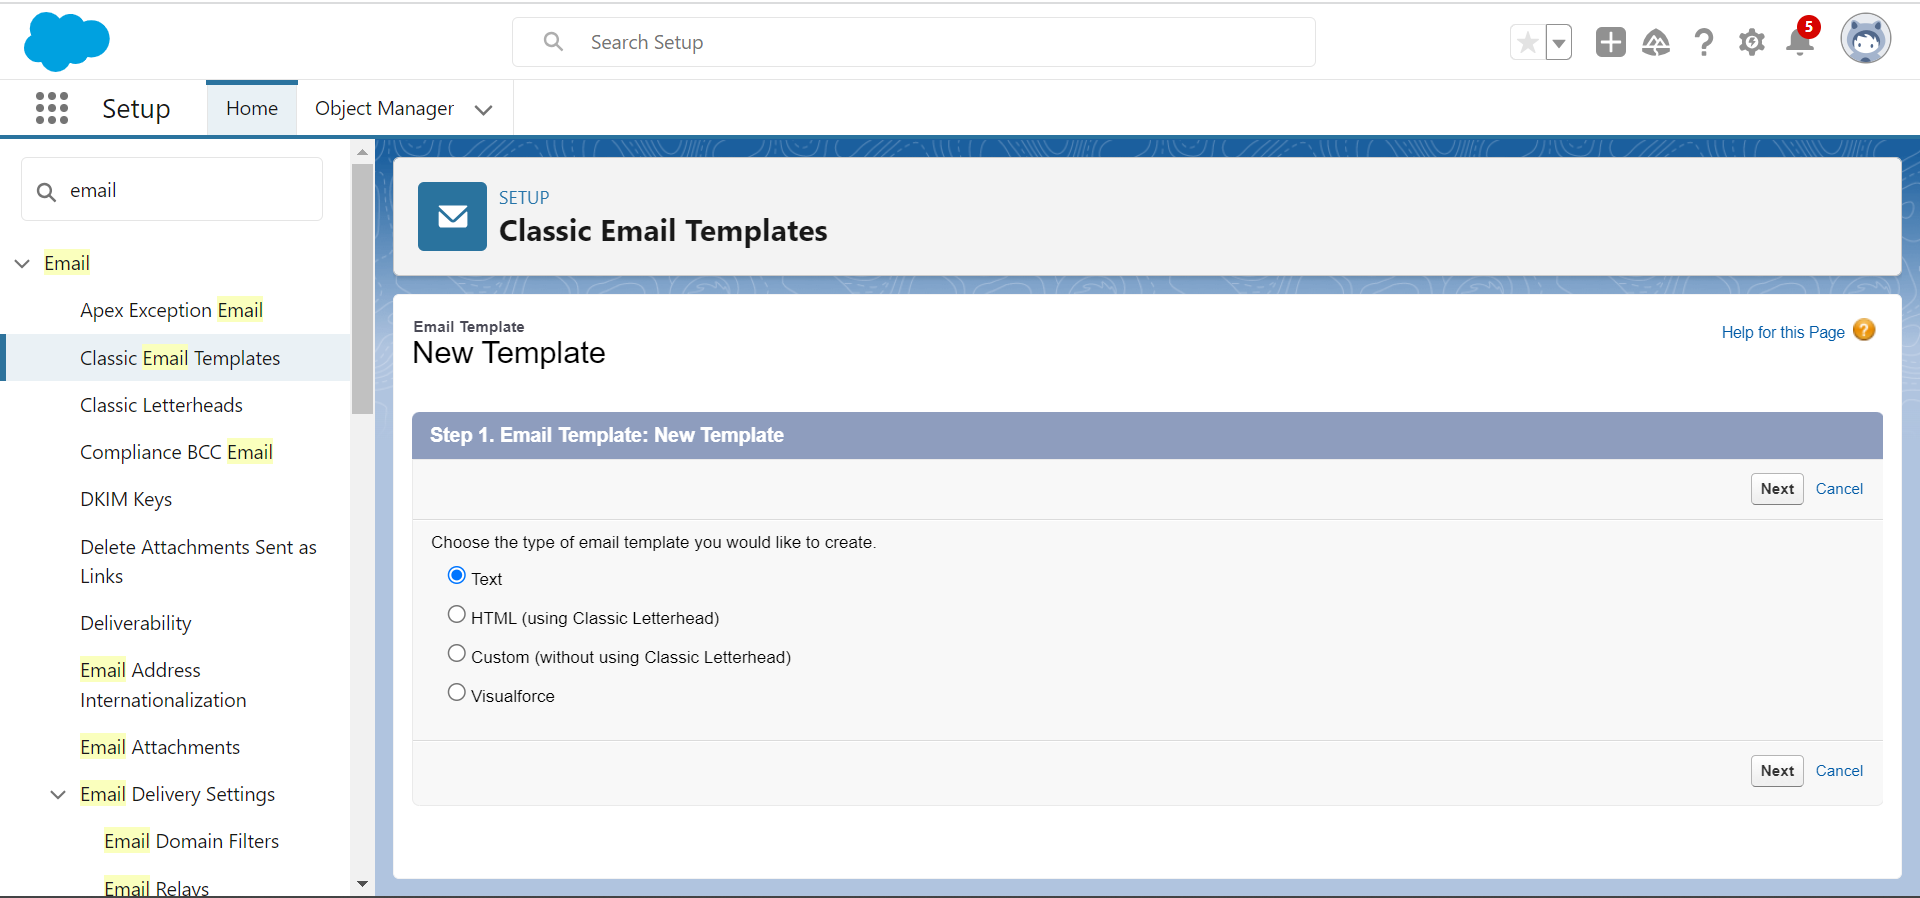Click the Salesforce cloud logo

click(66, 42)
